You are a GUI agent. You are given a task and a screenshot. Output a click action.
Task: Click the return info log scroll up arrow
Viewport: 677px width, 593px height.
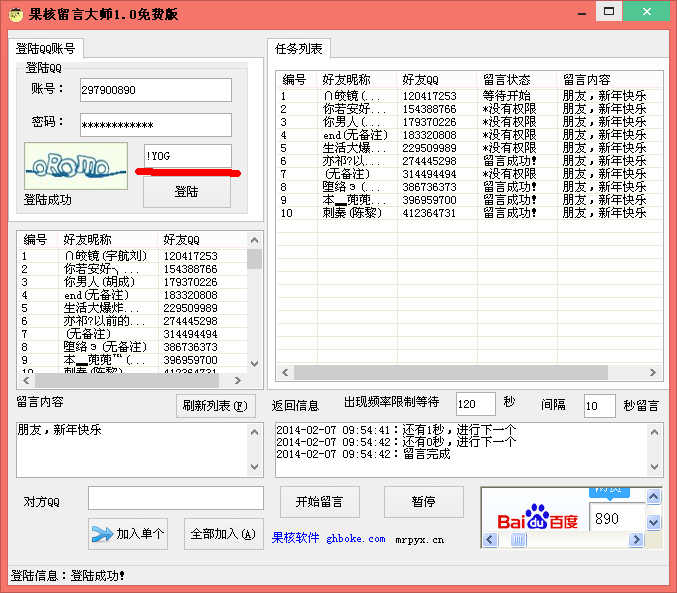(655, 432)
